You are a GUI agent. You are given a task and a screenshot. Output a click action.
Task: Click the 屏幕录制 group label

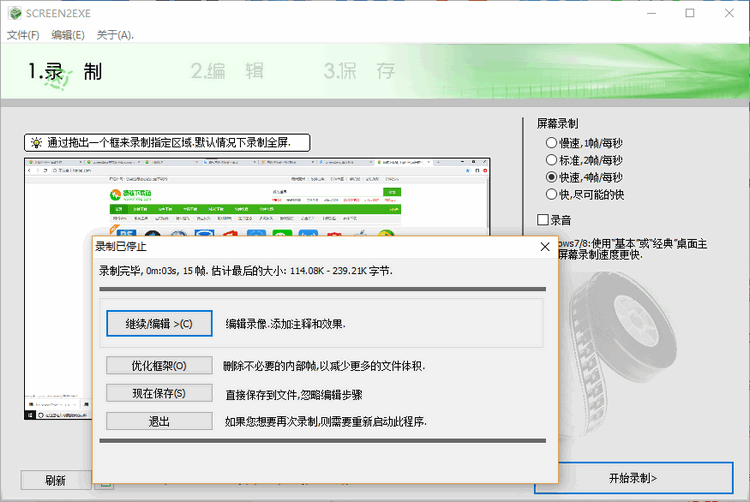[557, 123]
